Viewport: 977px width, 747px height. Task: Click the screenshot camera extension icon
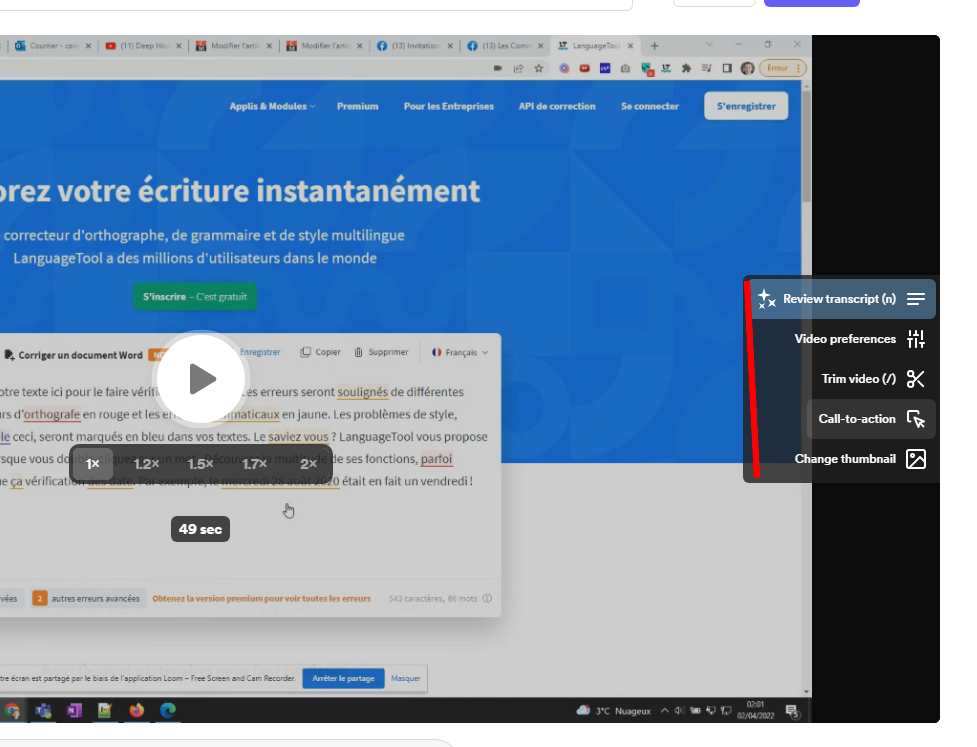(625, 68)
